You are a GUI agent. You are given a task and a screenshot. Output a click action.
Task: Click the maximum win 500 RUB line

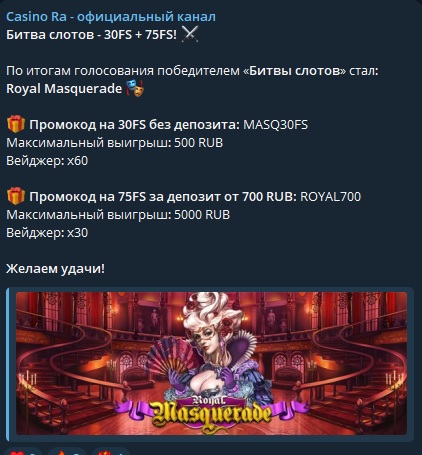click(114, 143)
